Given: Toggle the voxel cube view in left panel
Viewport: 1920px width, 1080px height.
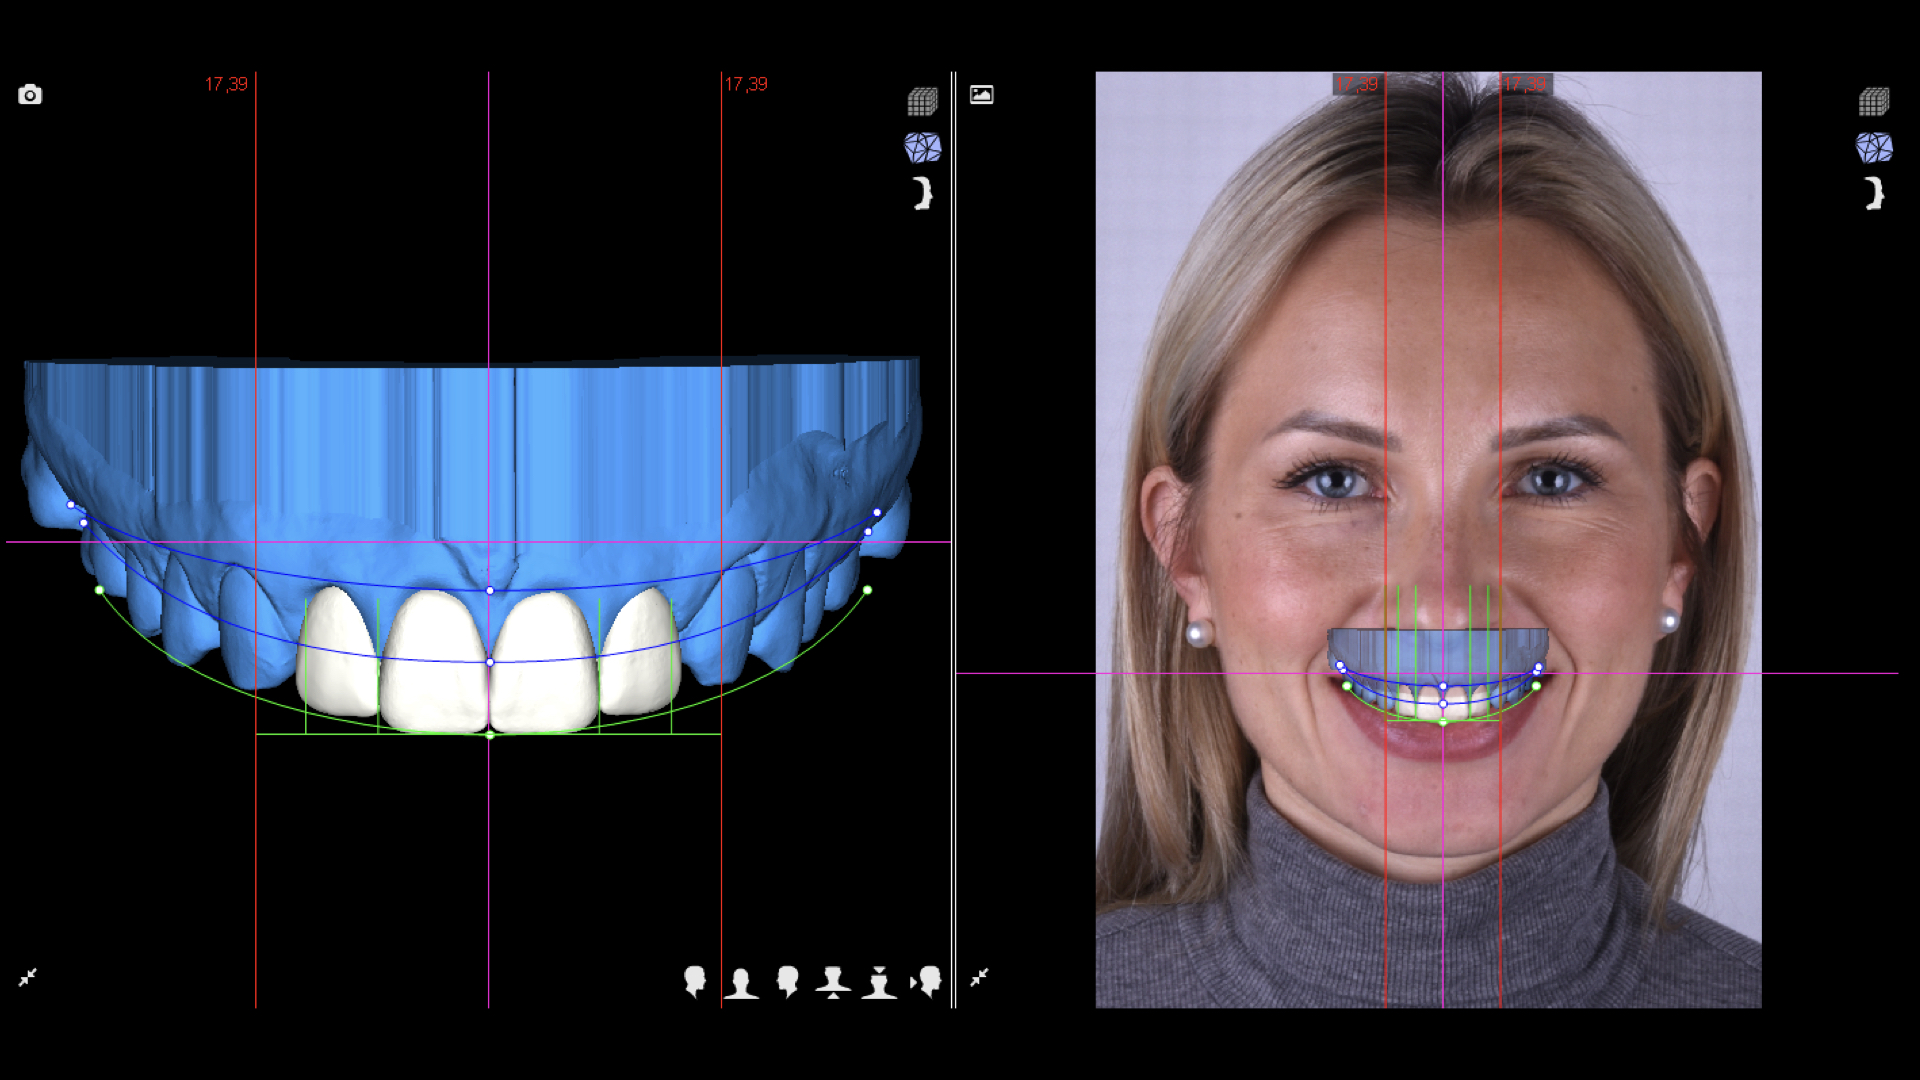Looking at the screenshot, I should pos(922,101).
